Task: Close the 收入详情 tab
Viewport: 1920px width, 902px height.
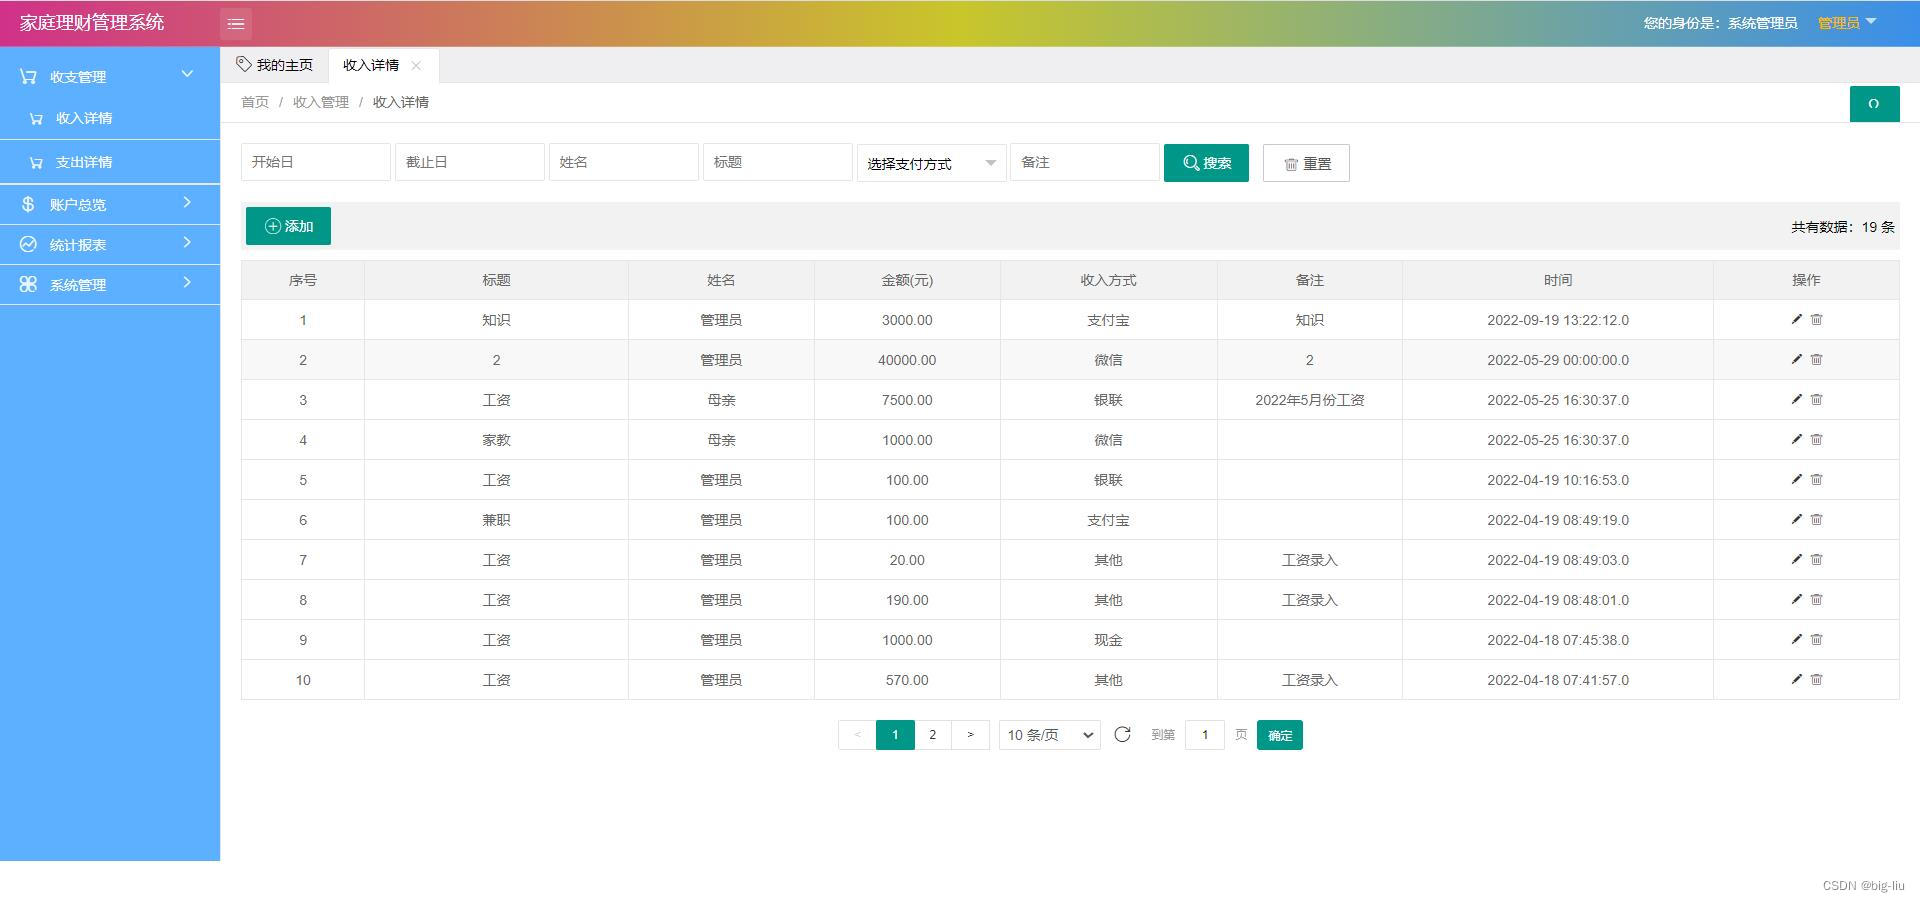Action: [x=416, y=65]
